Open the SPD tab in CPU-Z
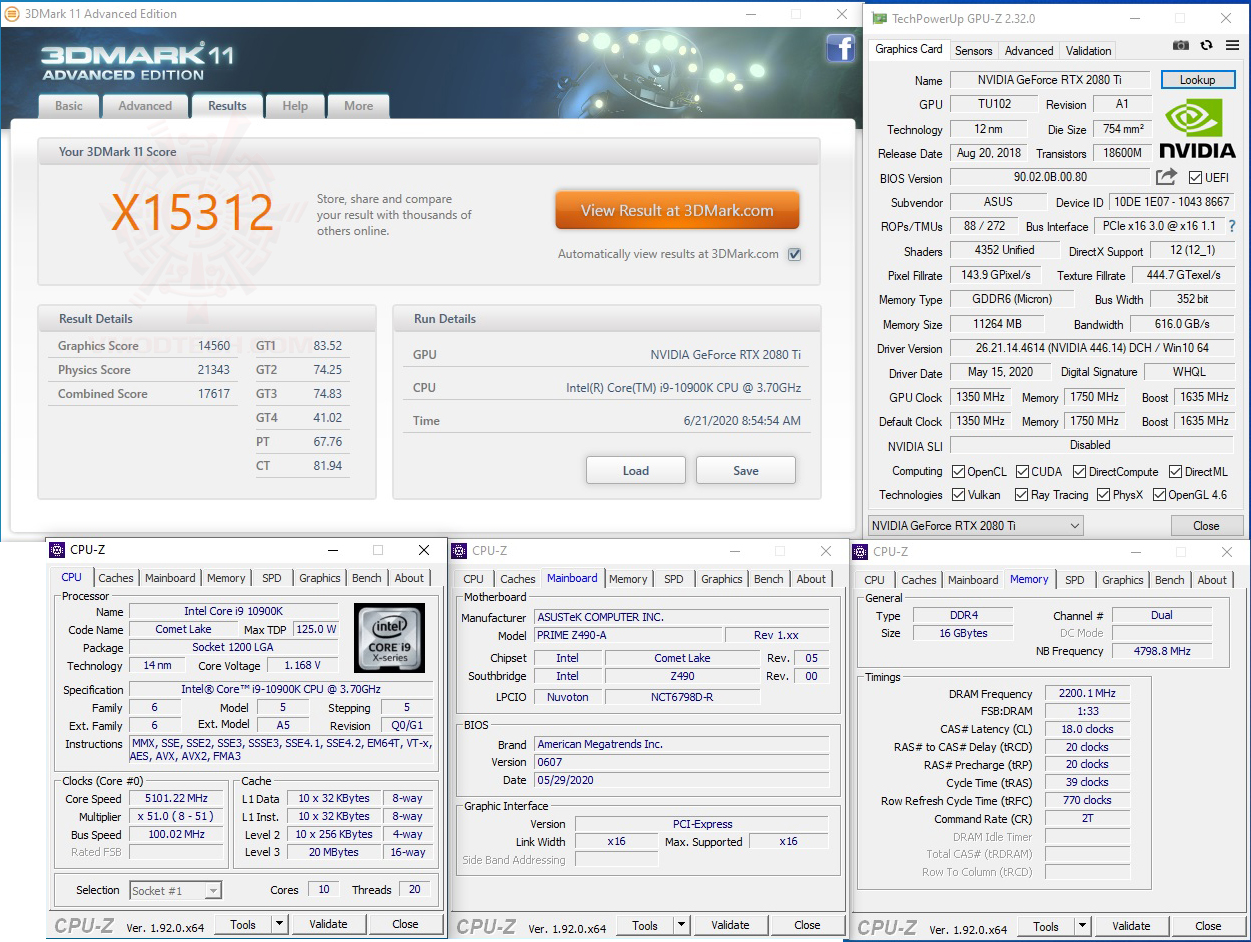Screen dimensions: 1251x942 pos(271,577)
